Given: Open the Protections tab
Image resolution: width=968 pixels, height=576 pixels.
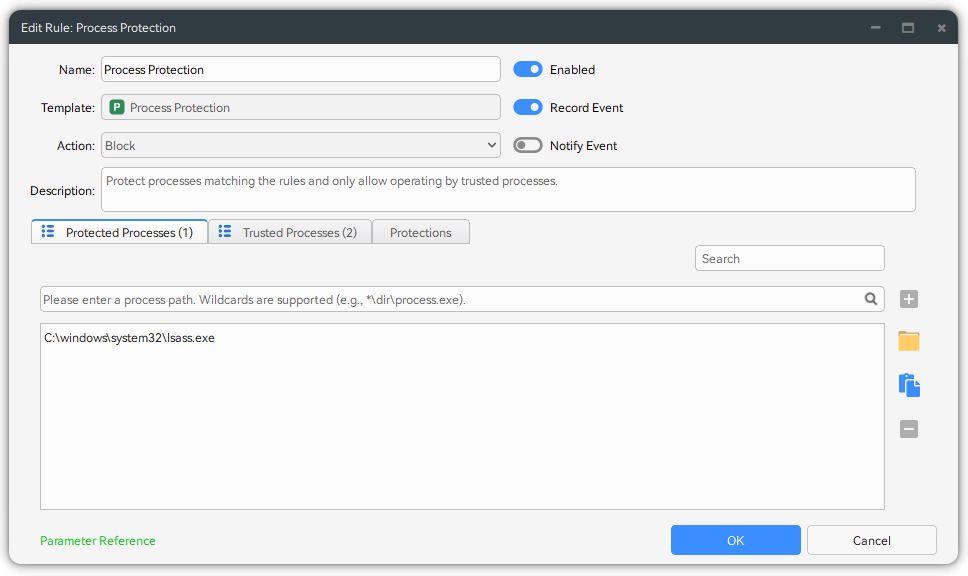Looking at the screenshot, I should pyautogui.click(x=420, y=232).
